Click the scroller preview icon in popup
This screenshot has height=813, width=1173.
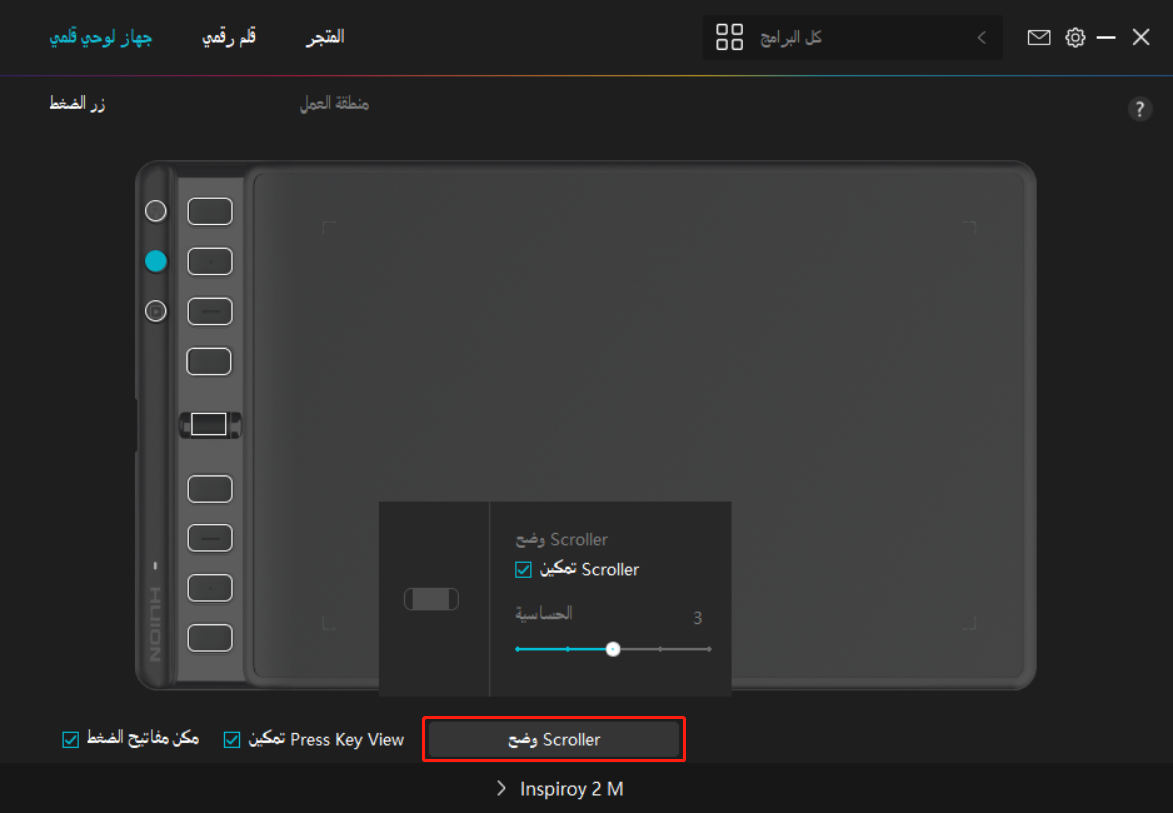pos(432,599)
